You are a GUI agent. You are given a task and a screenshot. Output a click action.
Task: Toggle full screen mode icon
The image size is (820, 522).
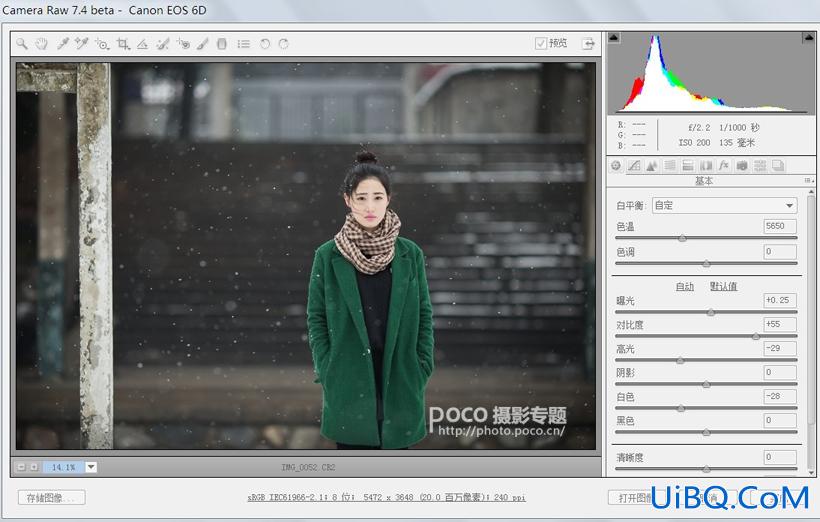(589, 43)
